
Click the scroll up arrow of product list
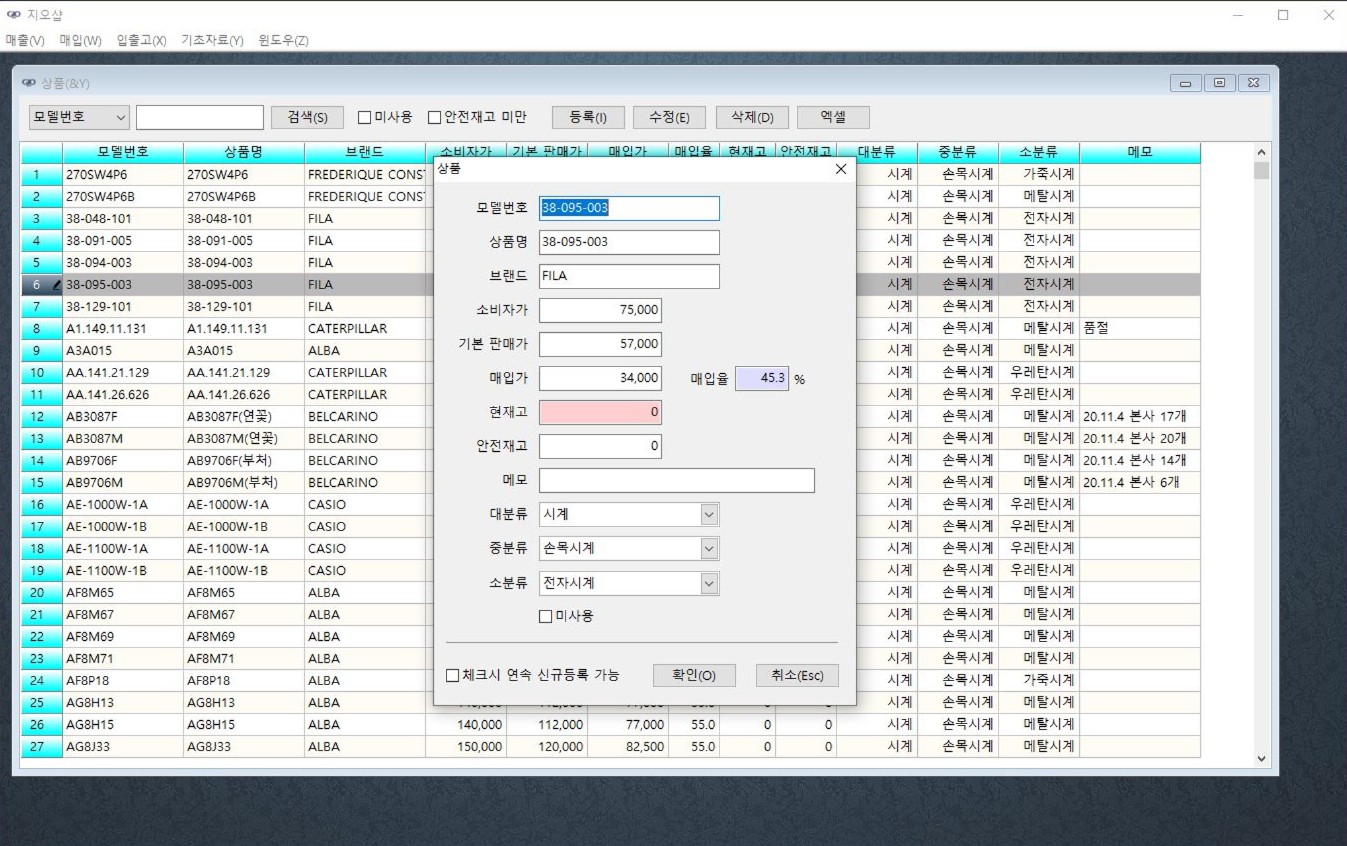click(1261, 153)
